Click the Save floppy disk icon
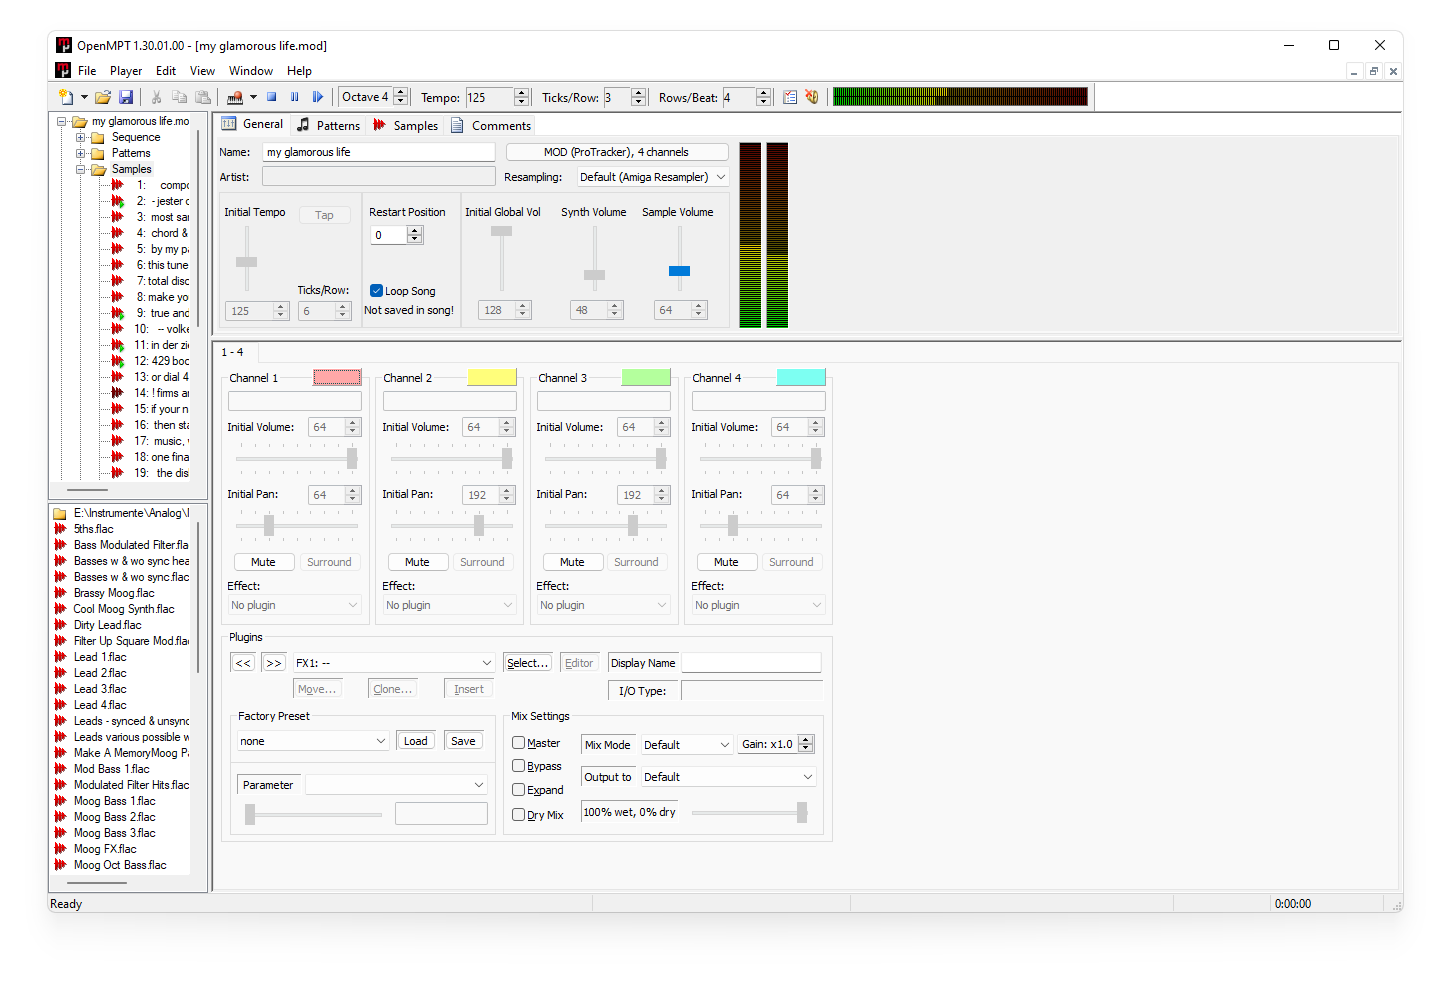 click(126, 97)
